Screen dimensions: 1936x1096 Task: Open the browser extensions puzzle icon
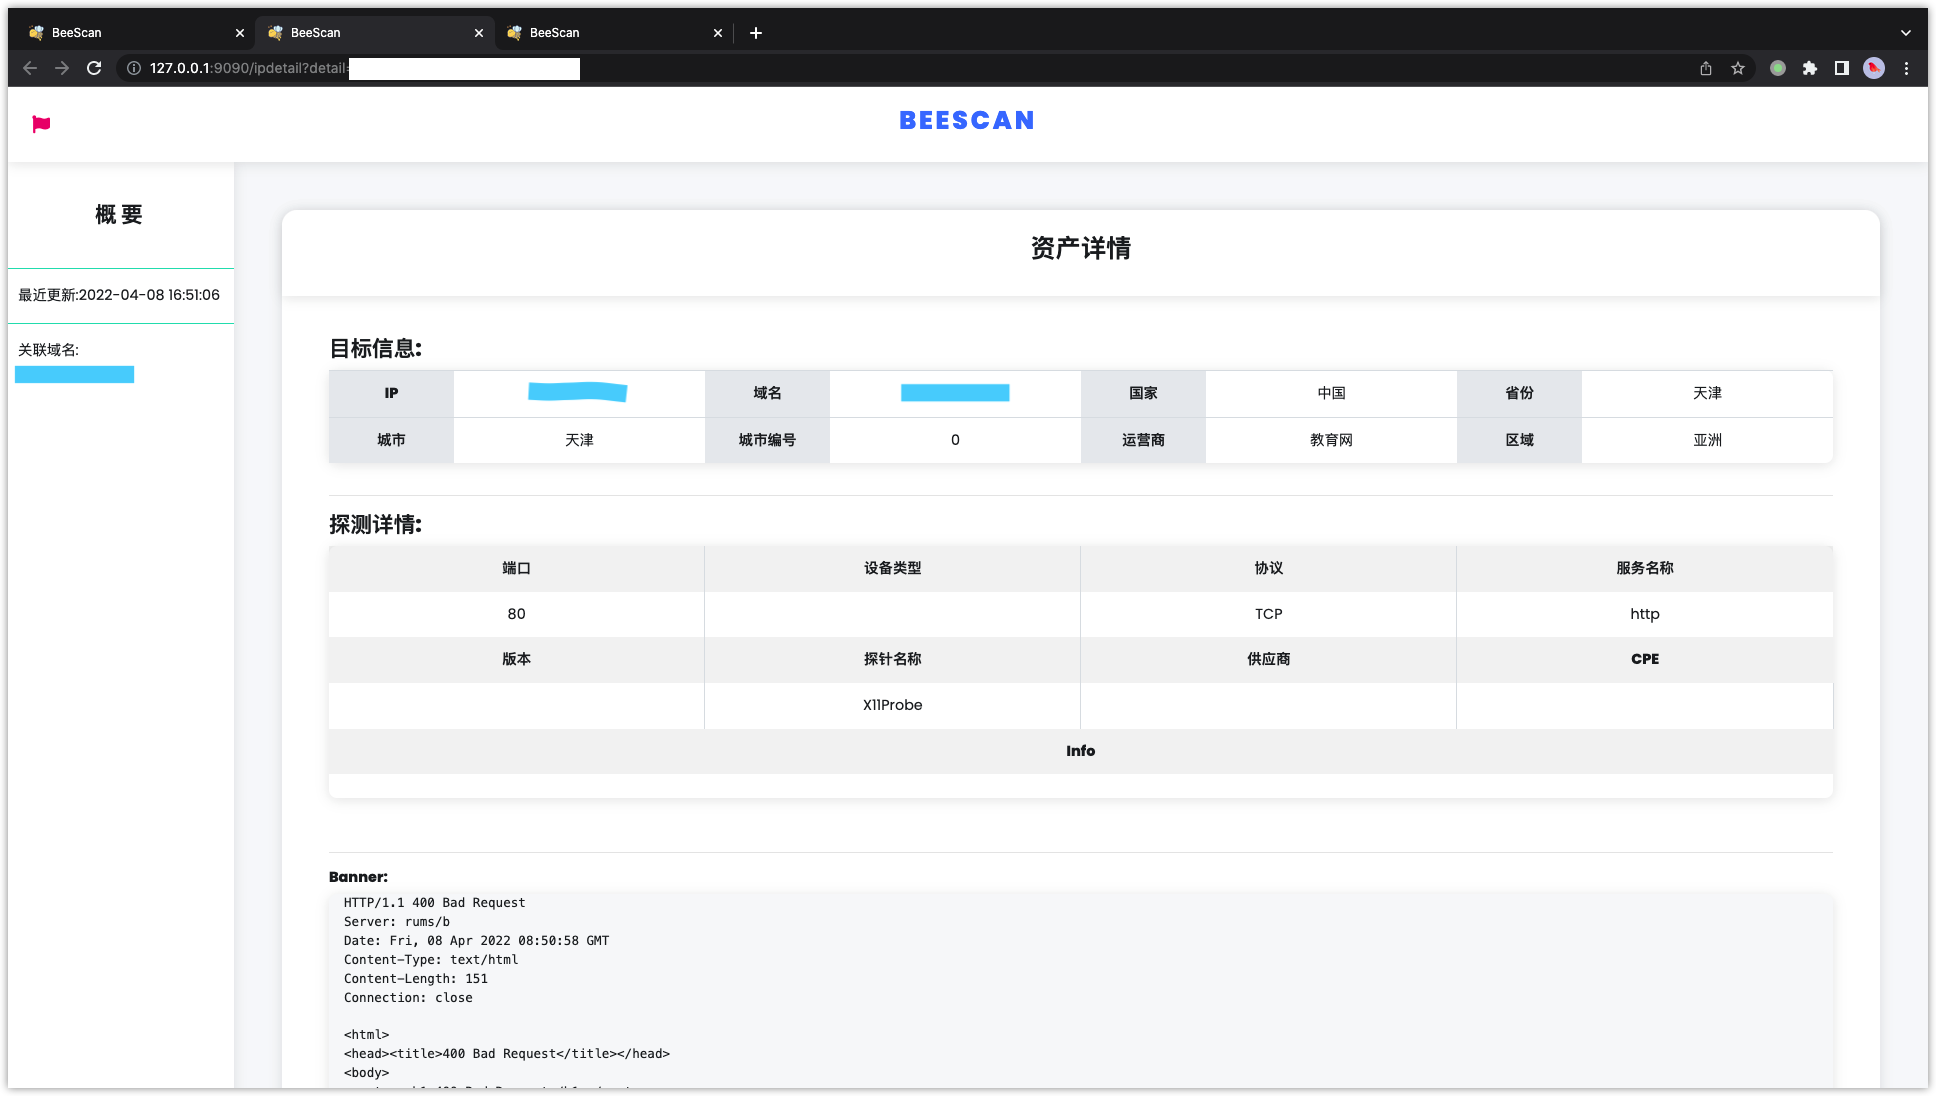tap(1810, 68)
